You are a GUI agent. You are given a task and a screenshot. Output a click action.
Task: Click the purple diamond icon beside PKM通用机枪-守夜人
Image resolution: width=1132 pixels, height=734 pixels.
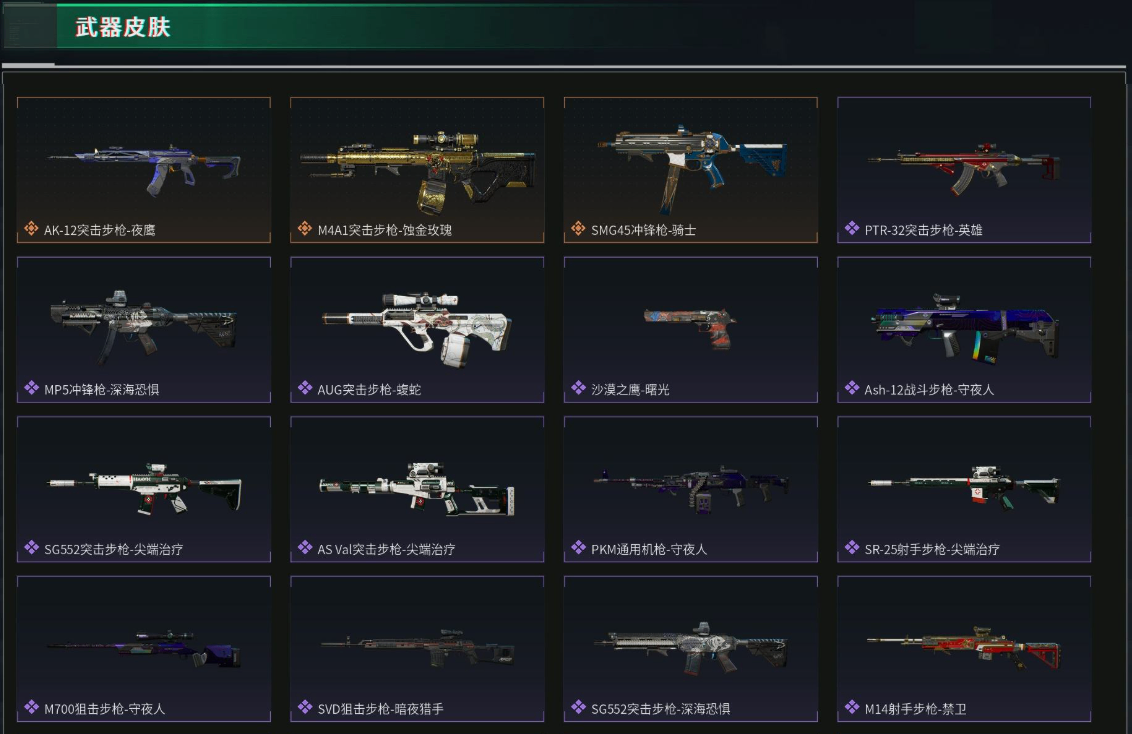(578, 548)
